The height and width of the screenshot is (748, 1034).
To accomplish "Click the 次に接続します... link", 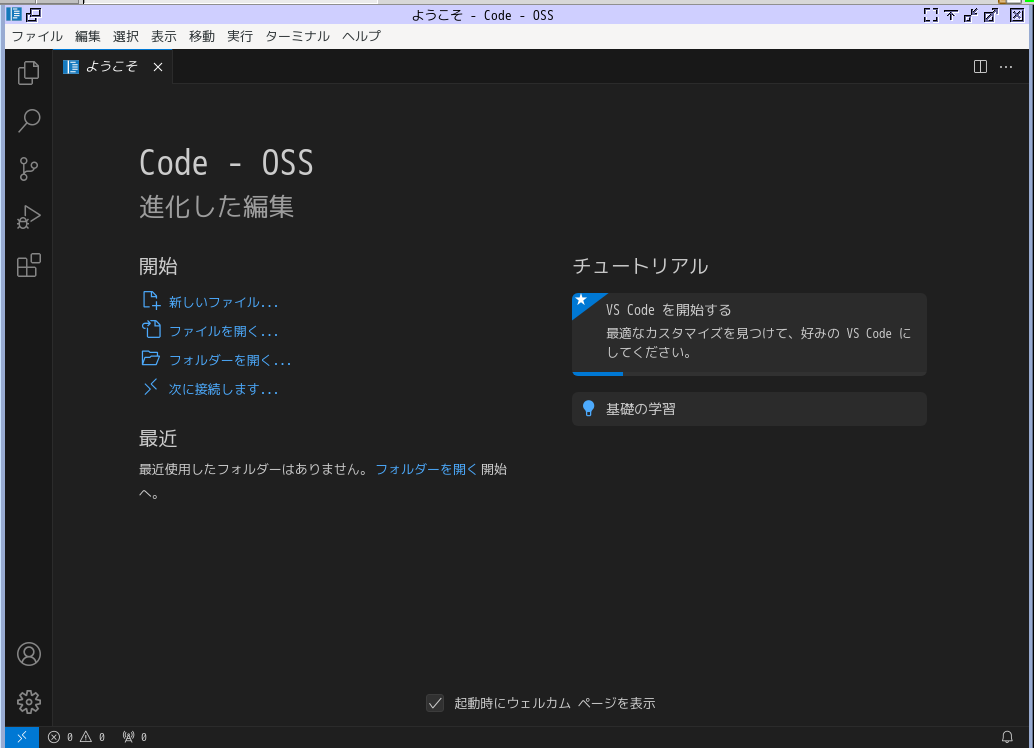I will (x=223, y=389).
